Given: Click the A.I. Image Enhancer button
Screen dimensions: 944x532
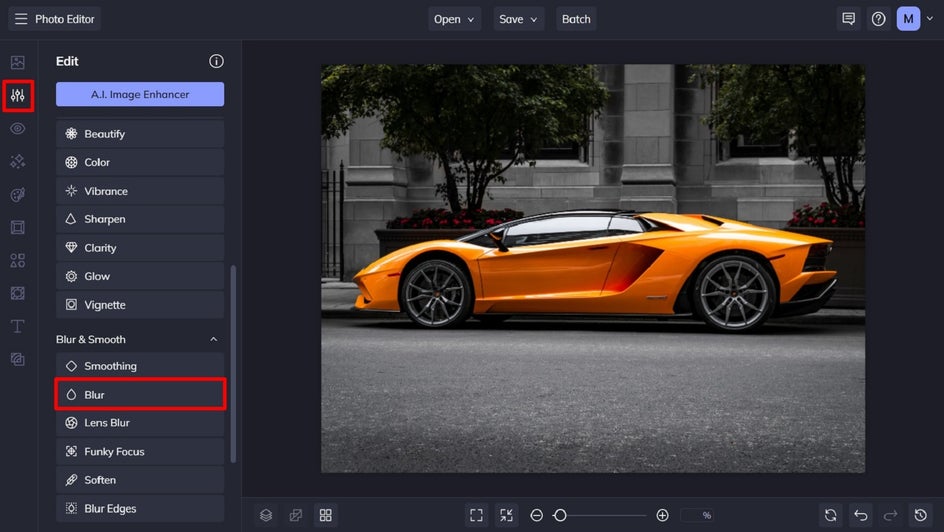Looking at the screenshot, I should 140,94.
